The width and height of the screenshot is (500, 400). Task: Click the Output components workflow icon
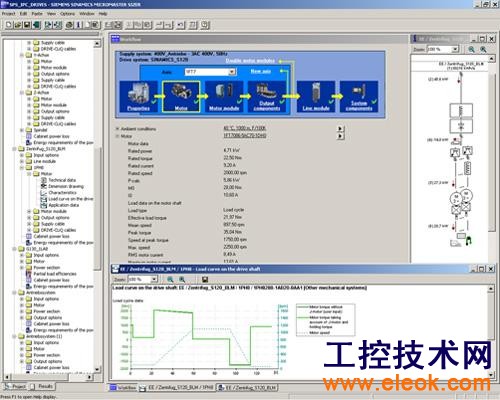tap(267, 96)
